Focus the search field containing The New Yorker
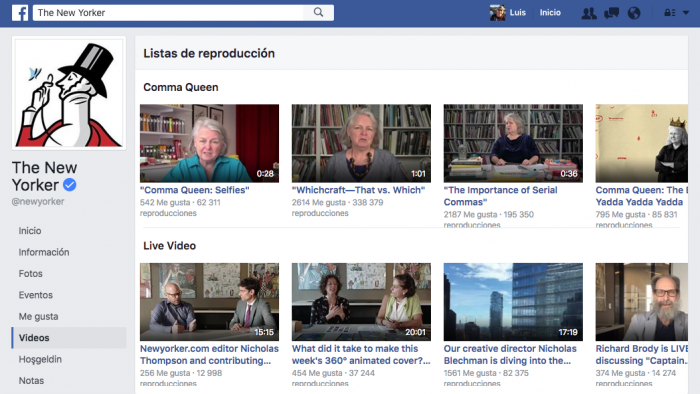700x394 pixels. click(168, 12)
